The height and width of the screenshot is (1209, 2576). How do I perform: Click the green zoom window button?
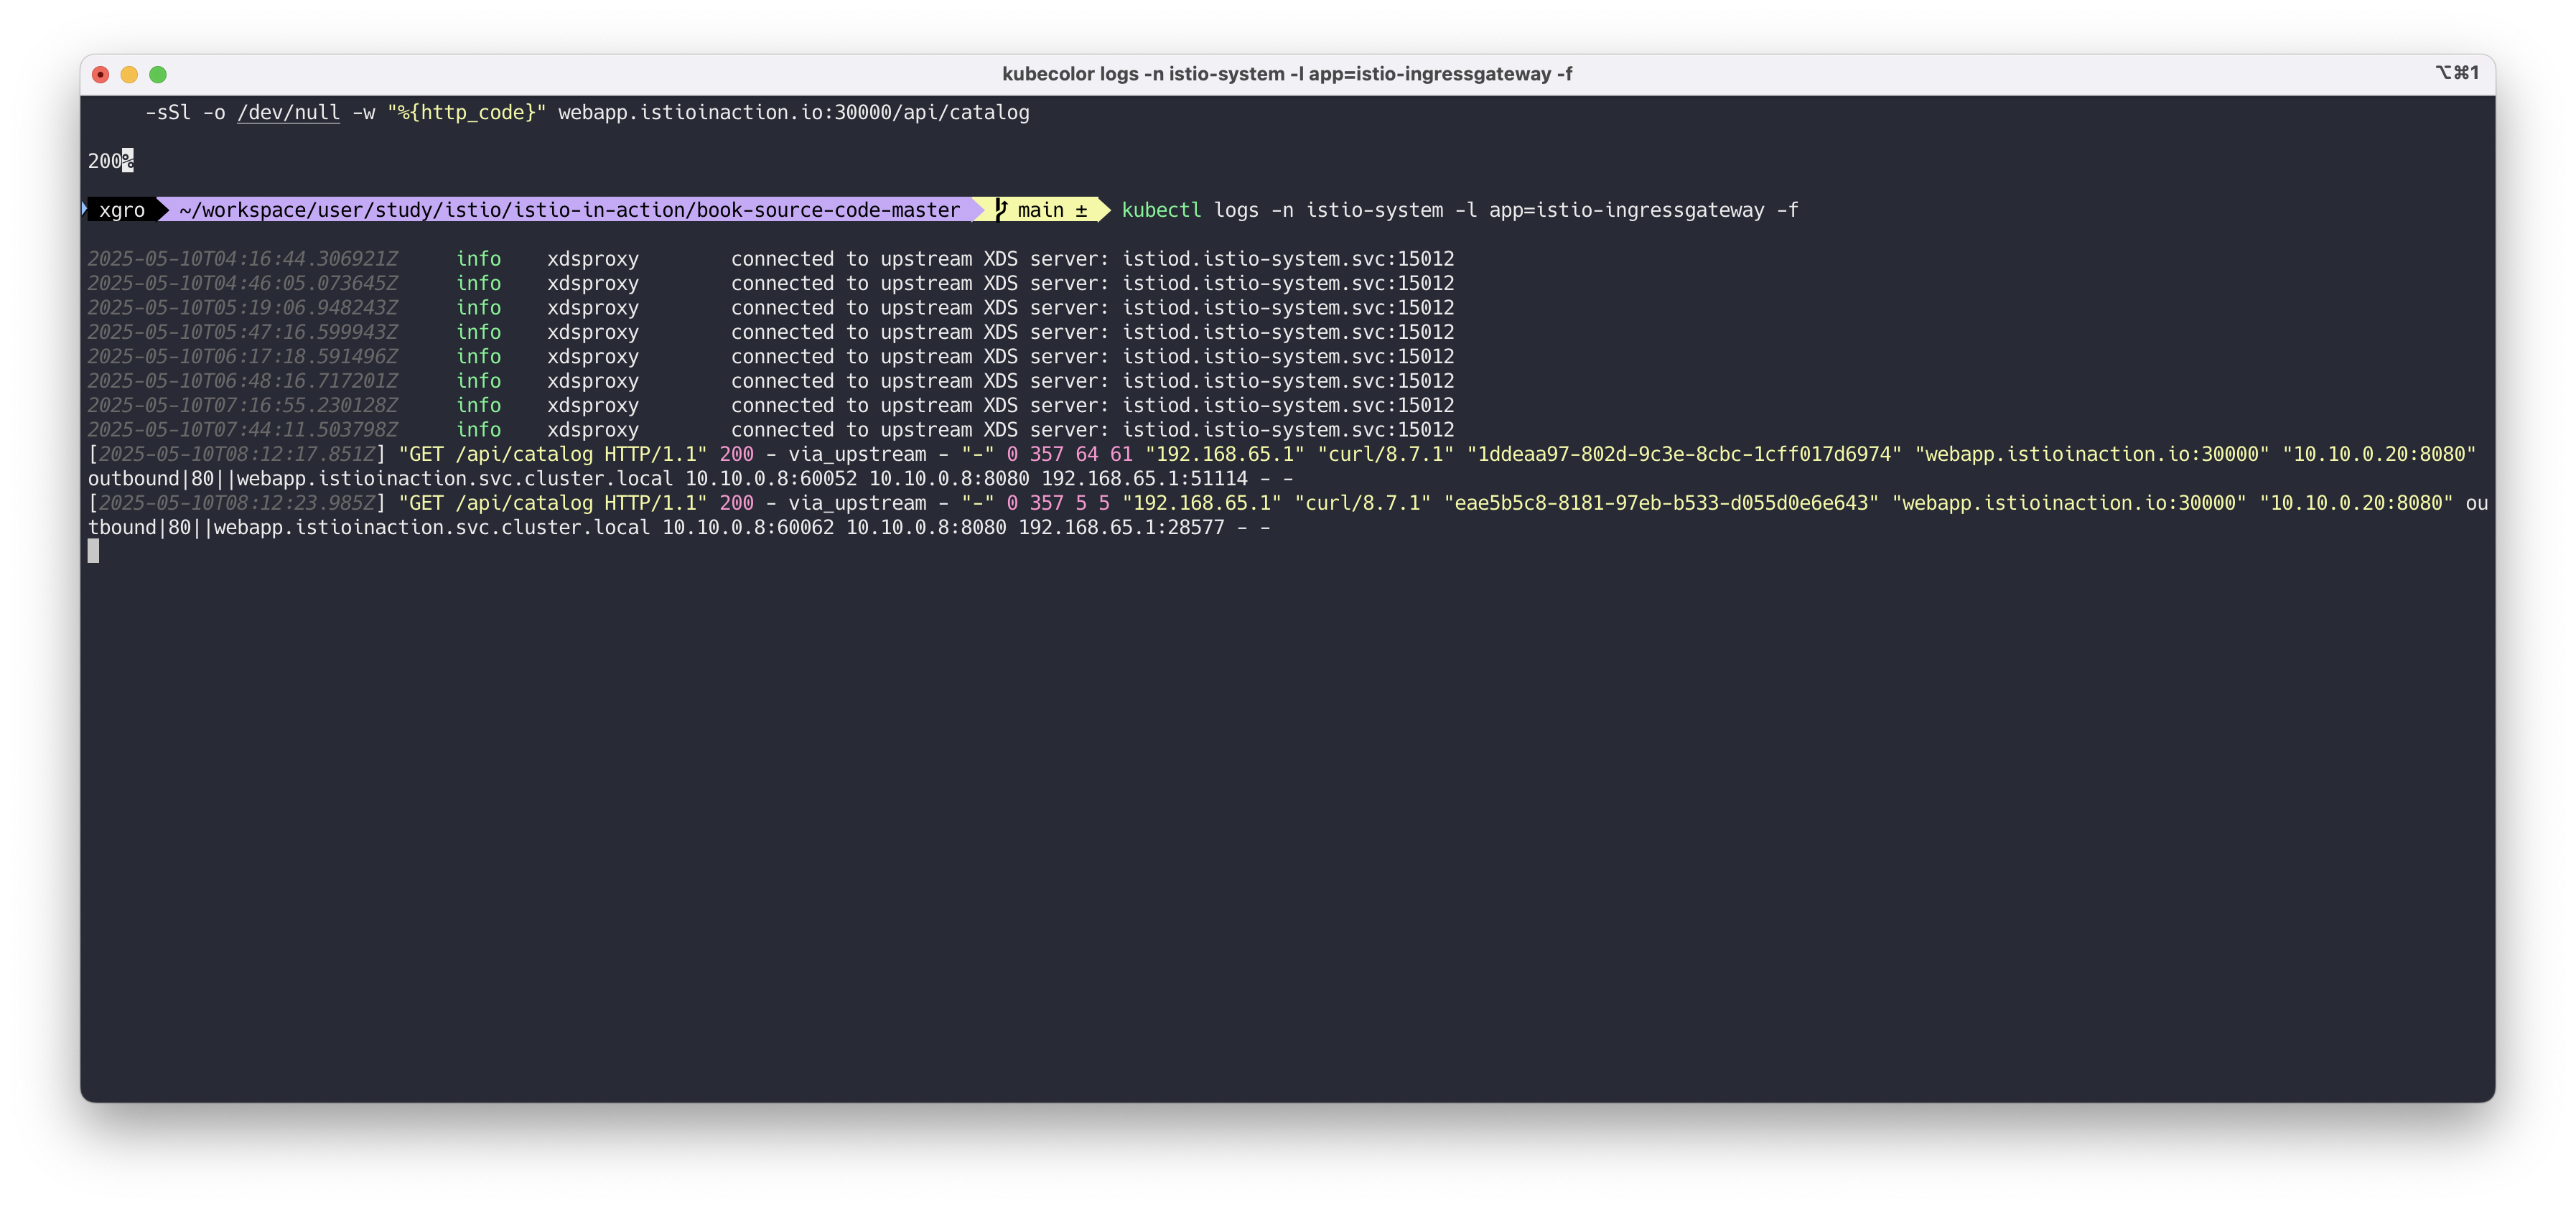pyautogui.click(x=158, y=74)
